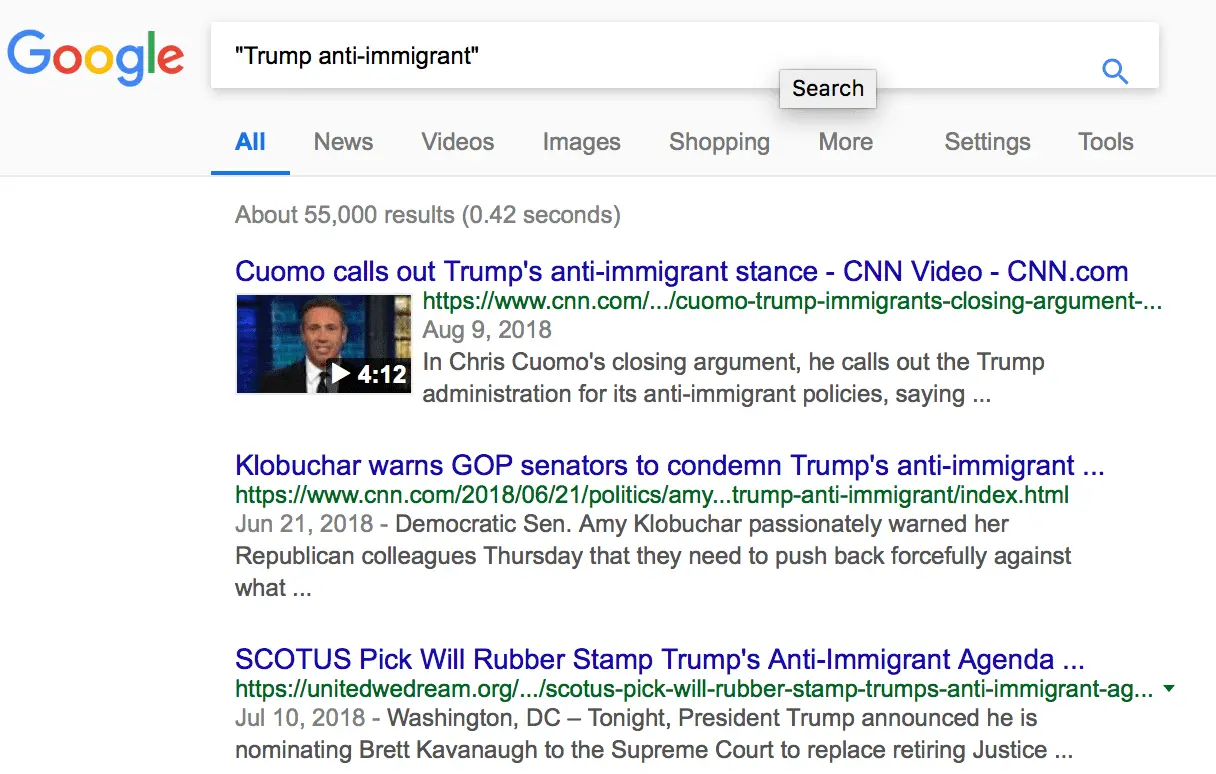Switch to the Videos tab
Viewport: 1216px width, 774px height.
[x=458, y=142]
